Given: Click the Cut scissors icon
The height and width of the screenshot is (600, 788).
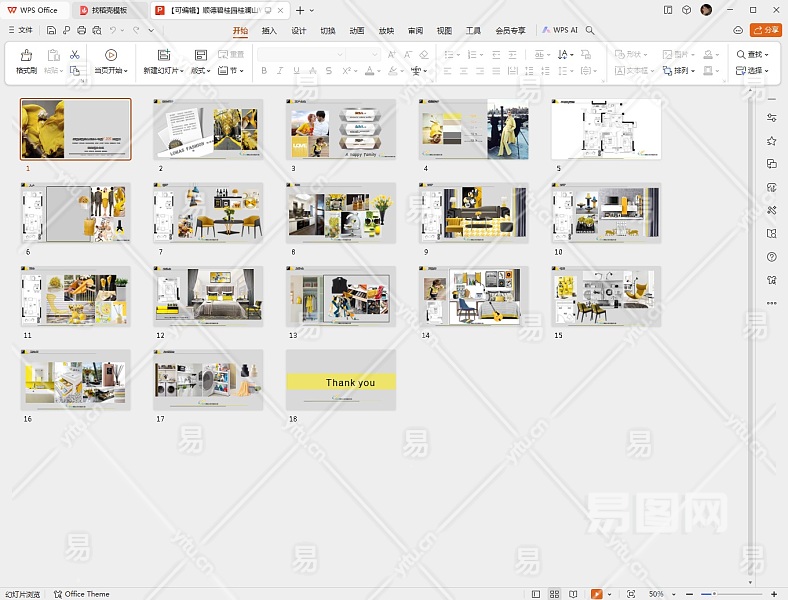Looking at the screenshot, I should (x=74, y=54).
